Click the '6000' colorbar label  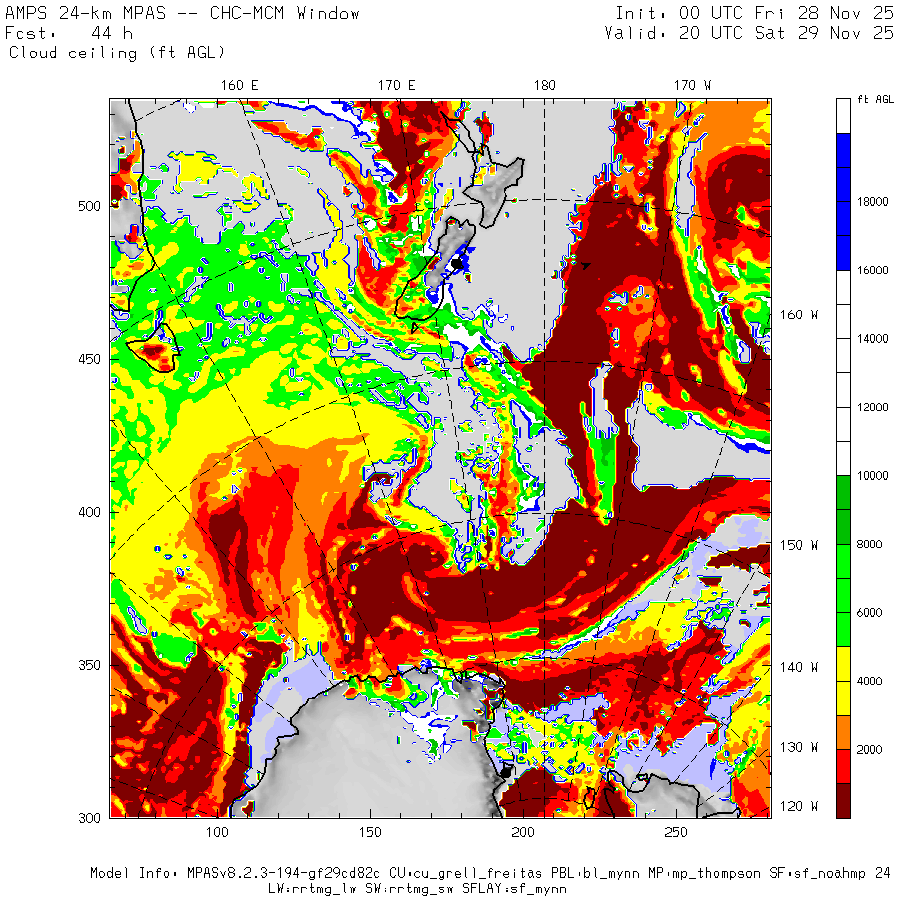pos(870,613)
